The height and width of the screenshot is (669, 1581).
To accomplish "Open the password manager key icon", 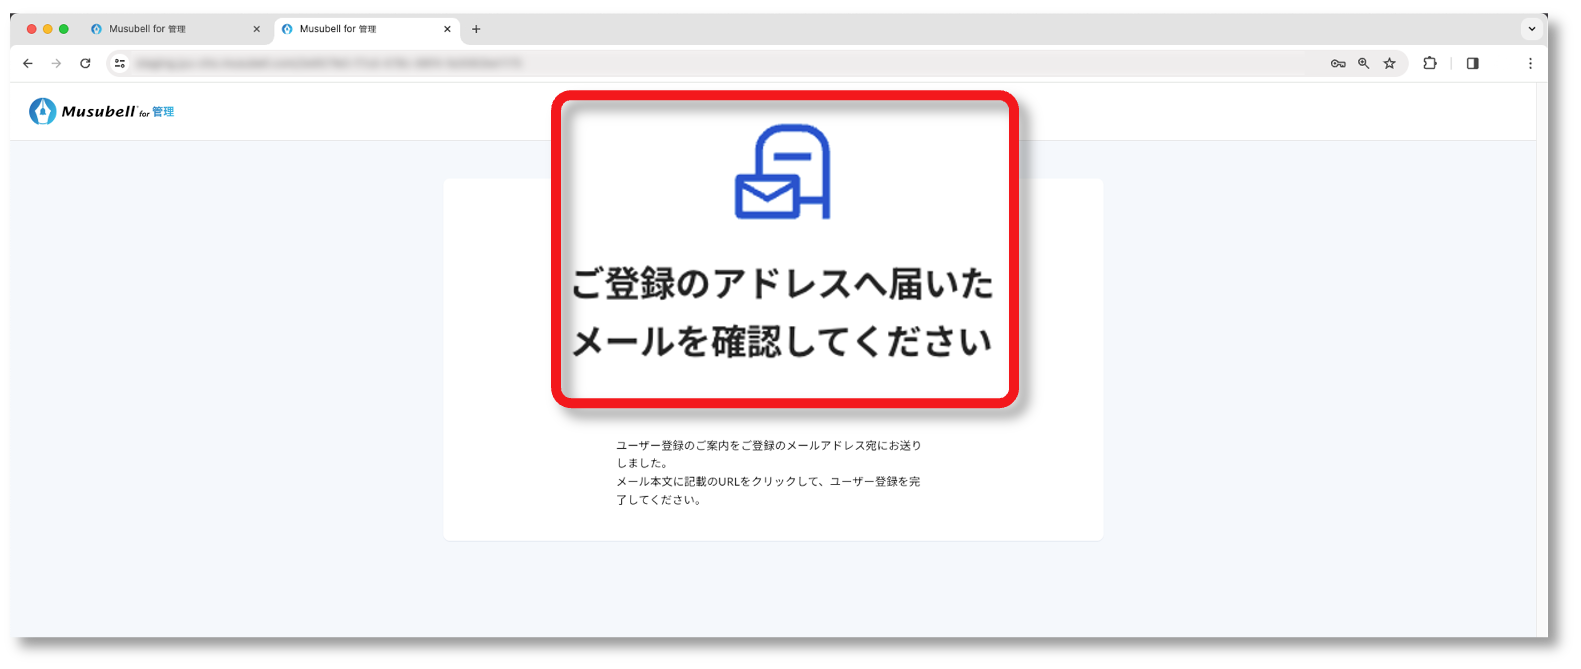I will [1338, 63].
